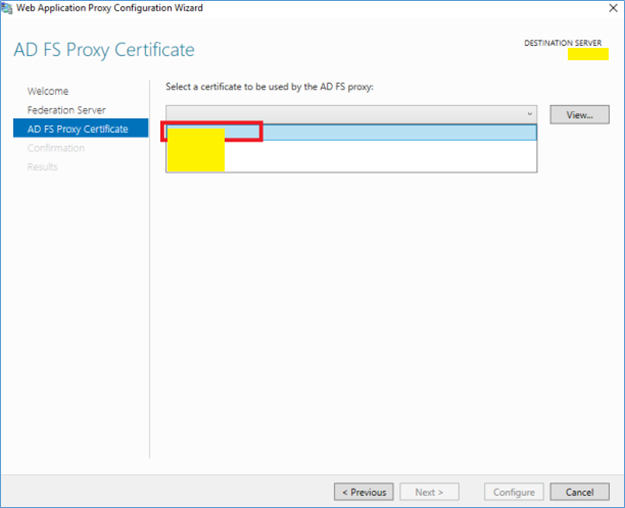Select the AD FS Proxy Certificate step

point(81,128)
